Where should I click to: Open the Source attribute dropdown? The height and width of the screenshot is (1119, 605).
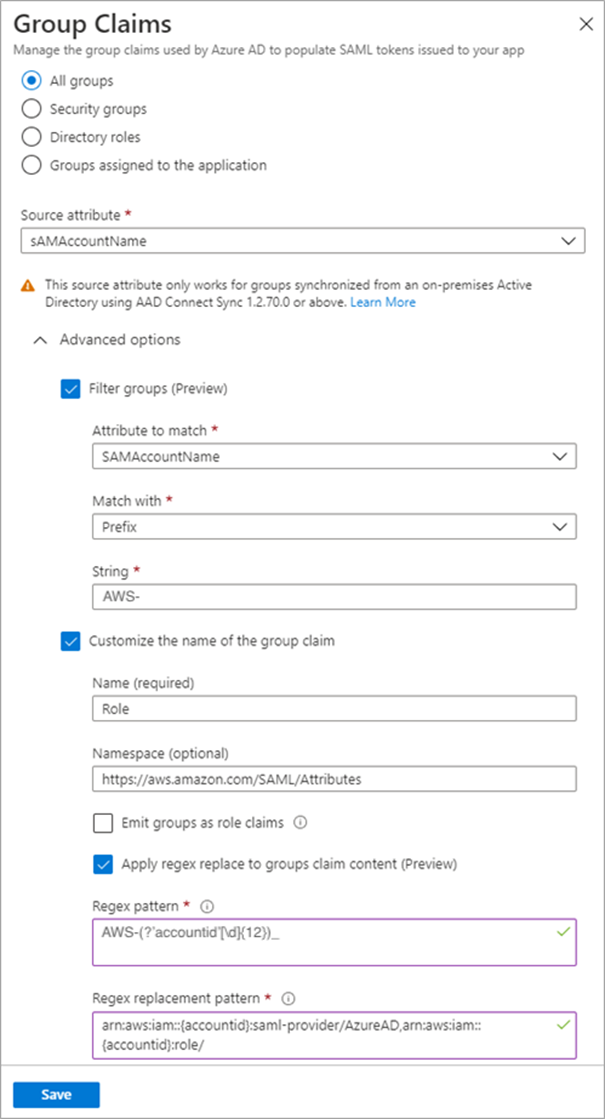pos(298,241)
